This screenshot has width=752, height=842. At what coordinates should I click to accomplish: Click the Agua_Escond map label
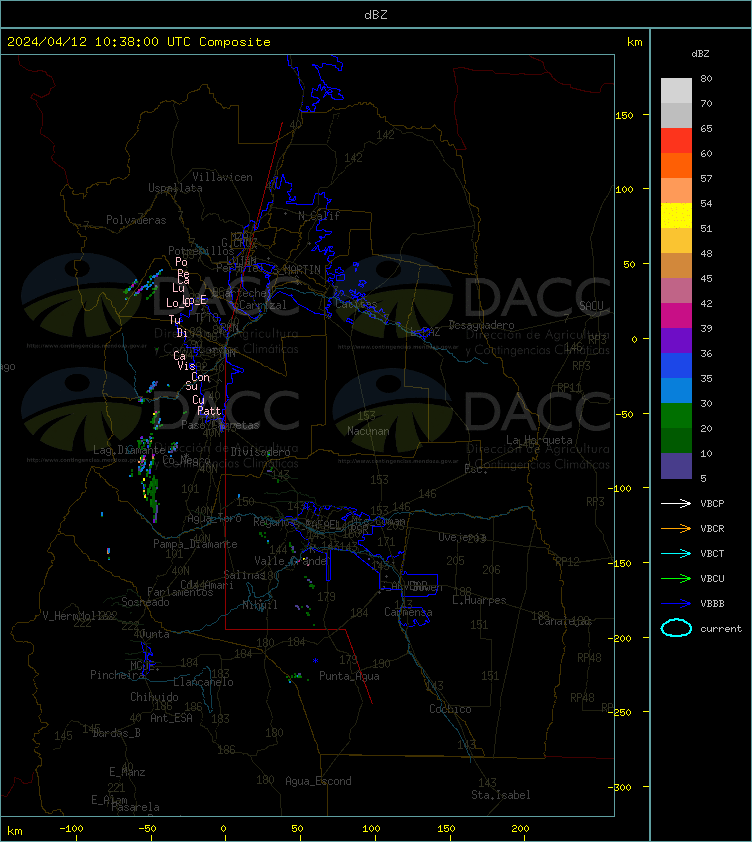tap(318, 781)
